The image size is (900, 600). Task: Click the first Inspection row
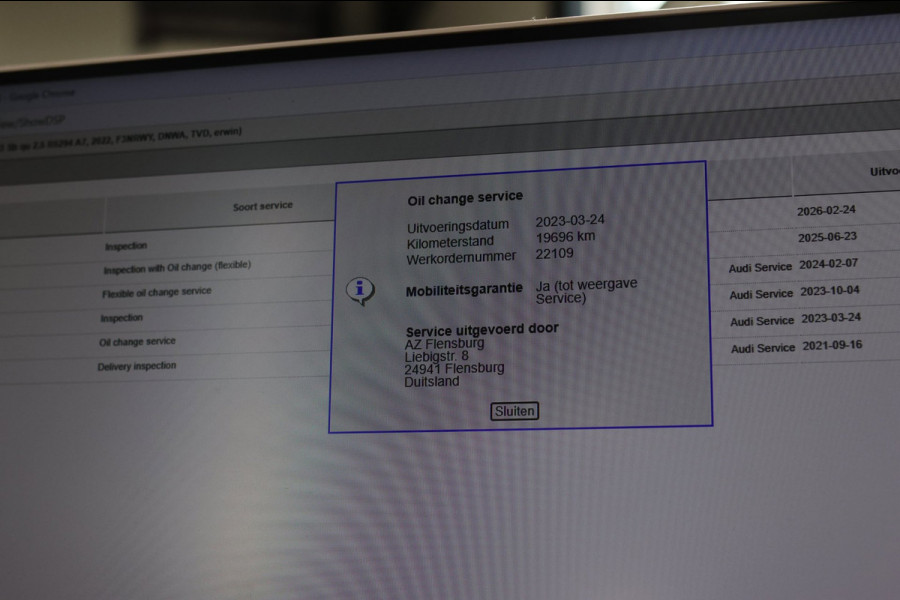pos(126,246)
